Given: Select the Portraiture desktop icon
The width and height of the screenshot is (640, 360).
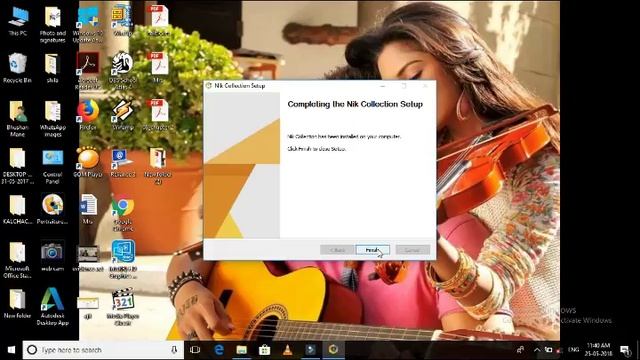Looking at the screenshot, I should pos(53,209).
